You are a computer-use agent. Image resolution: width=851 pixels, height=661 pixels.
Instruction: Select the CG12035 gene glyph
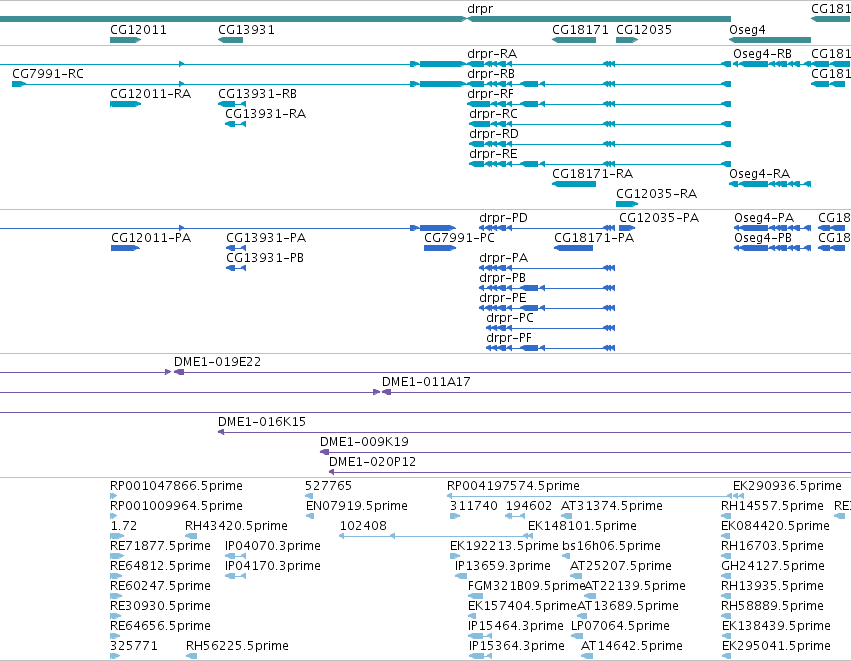coord(627,40)
